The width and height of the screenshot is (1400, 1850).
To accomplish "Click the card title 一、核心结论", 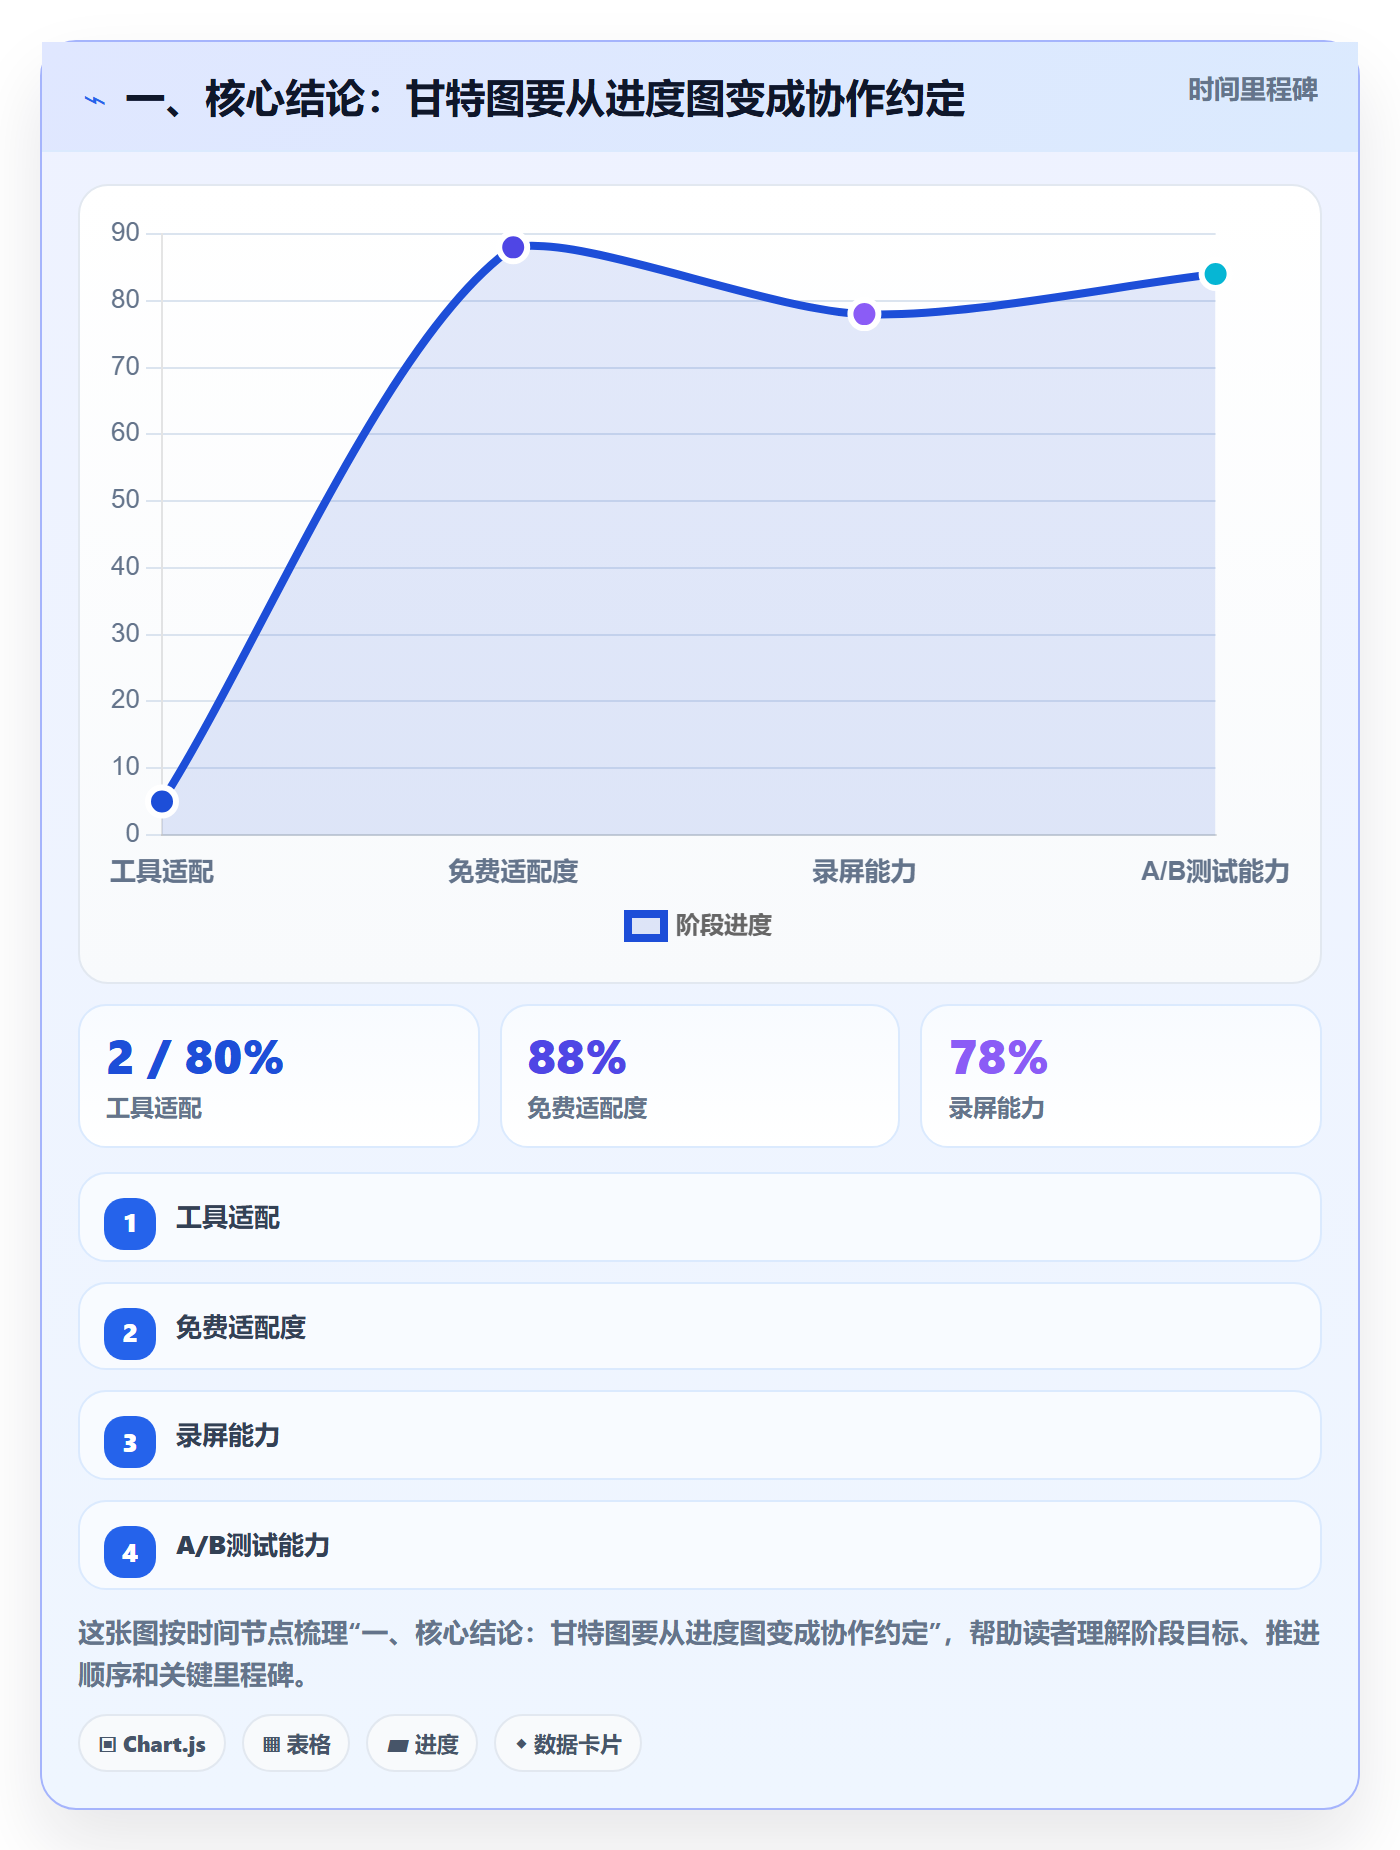I will (x=544, y=100).
